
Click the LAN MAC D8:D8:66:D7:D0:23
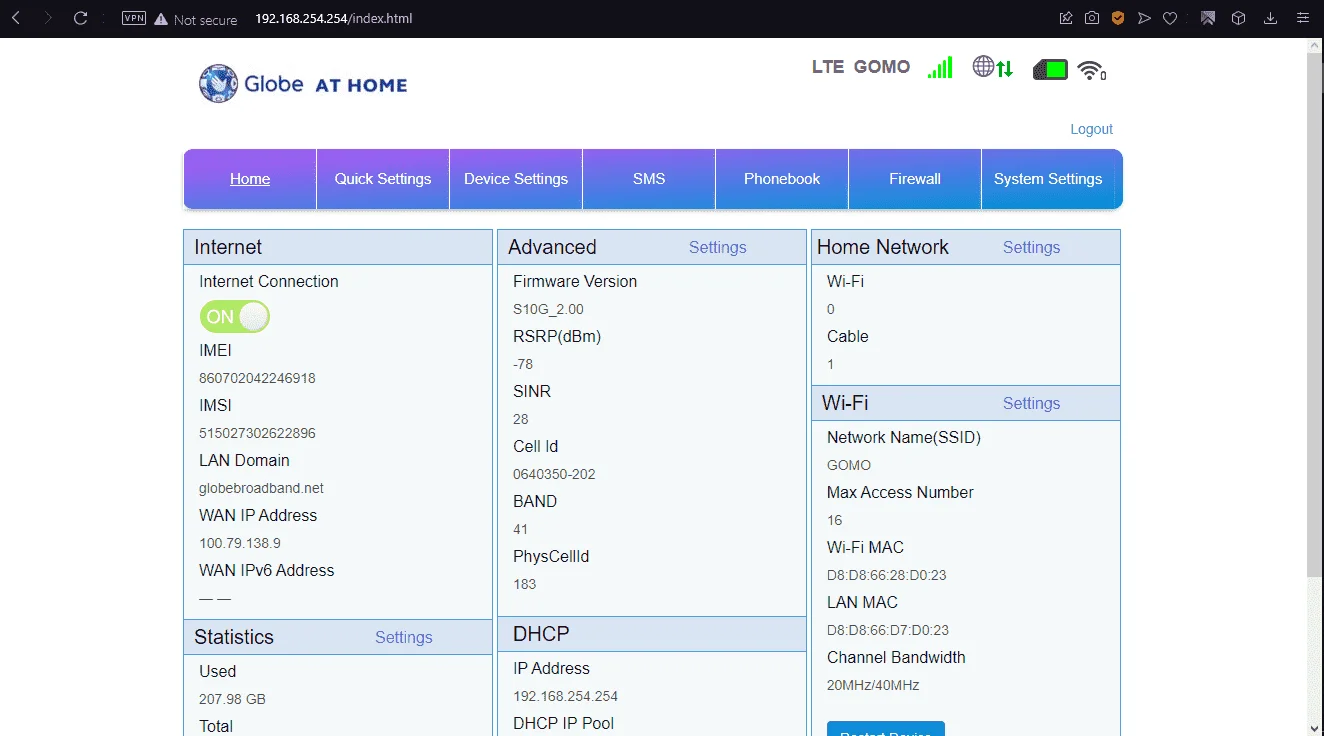[x=888, y=630]
